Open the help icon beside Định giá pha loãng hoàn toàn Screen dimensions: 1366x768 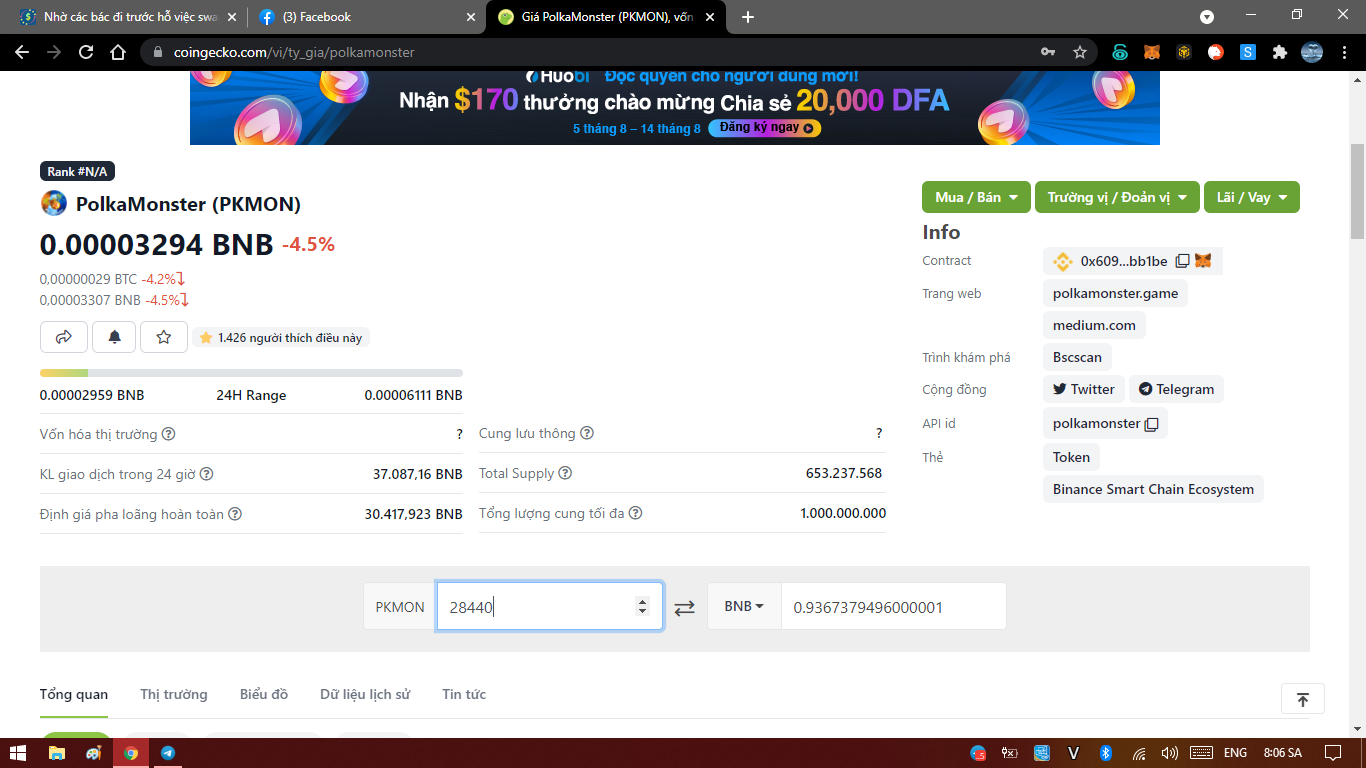234,514
